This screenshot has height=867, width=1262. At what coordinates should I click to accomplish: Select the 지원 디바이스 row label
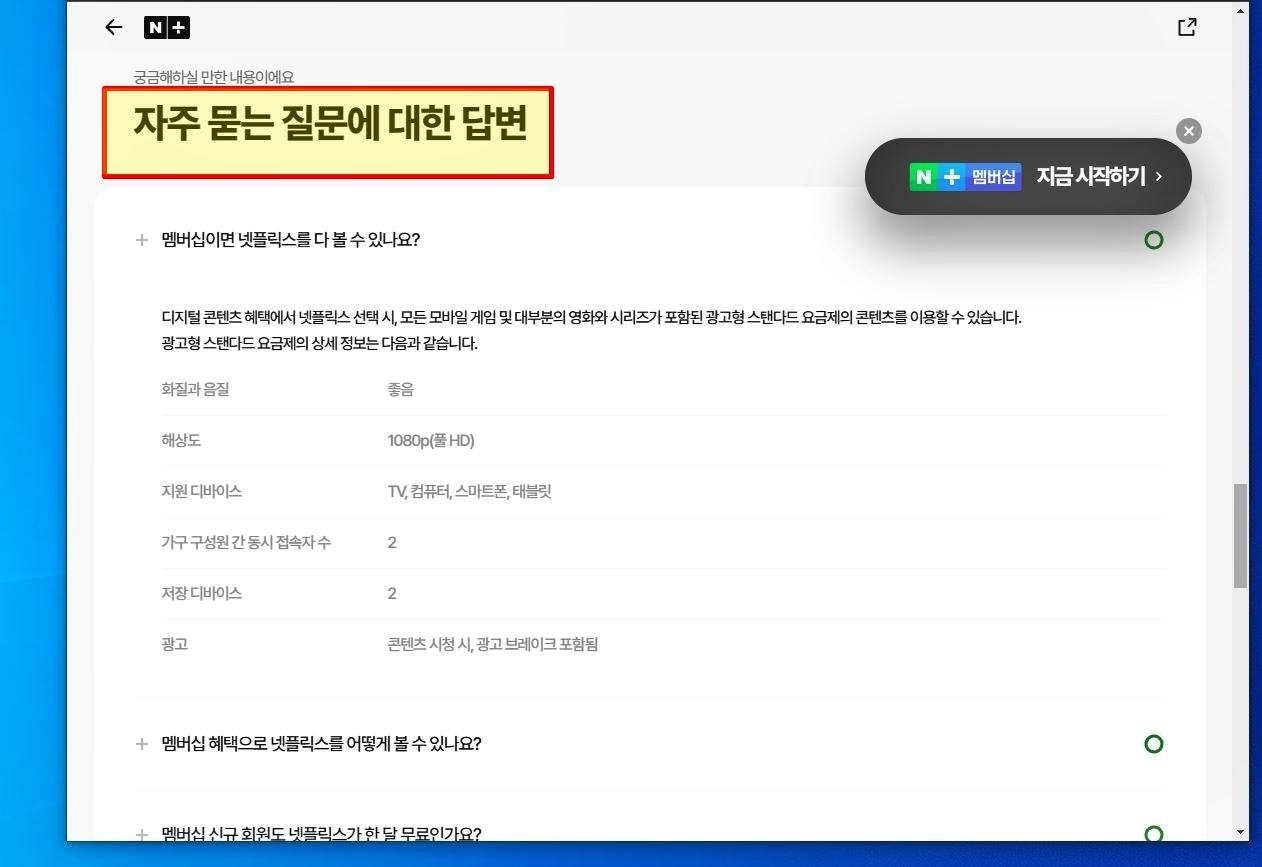(201, 491)
